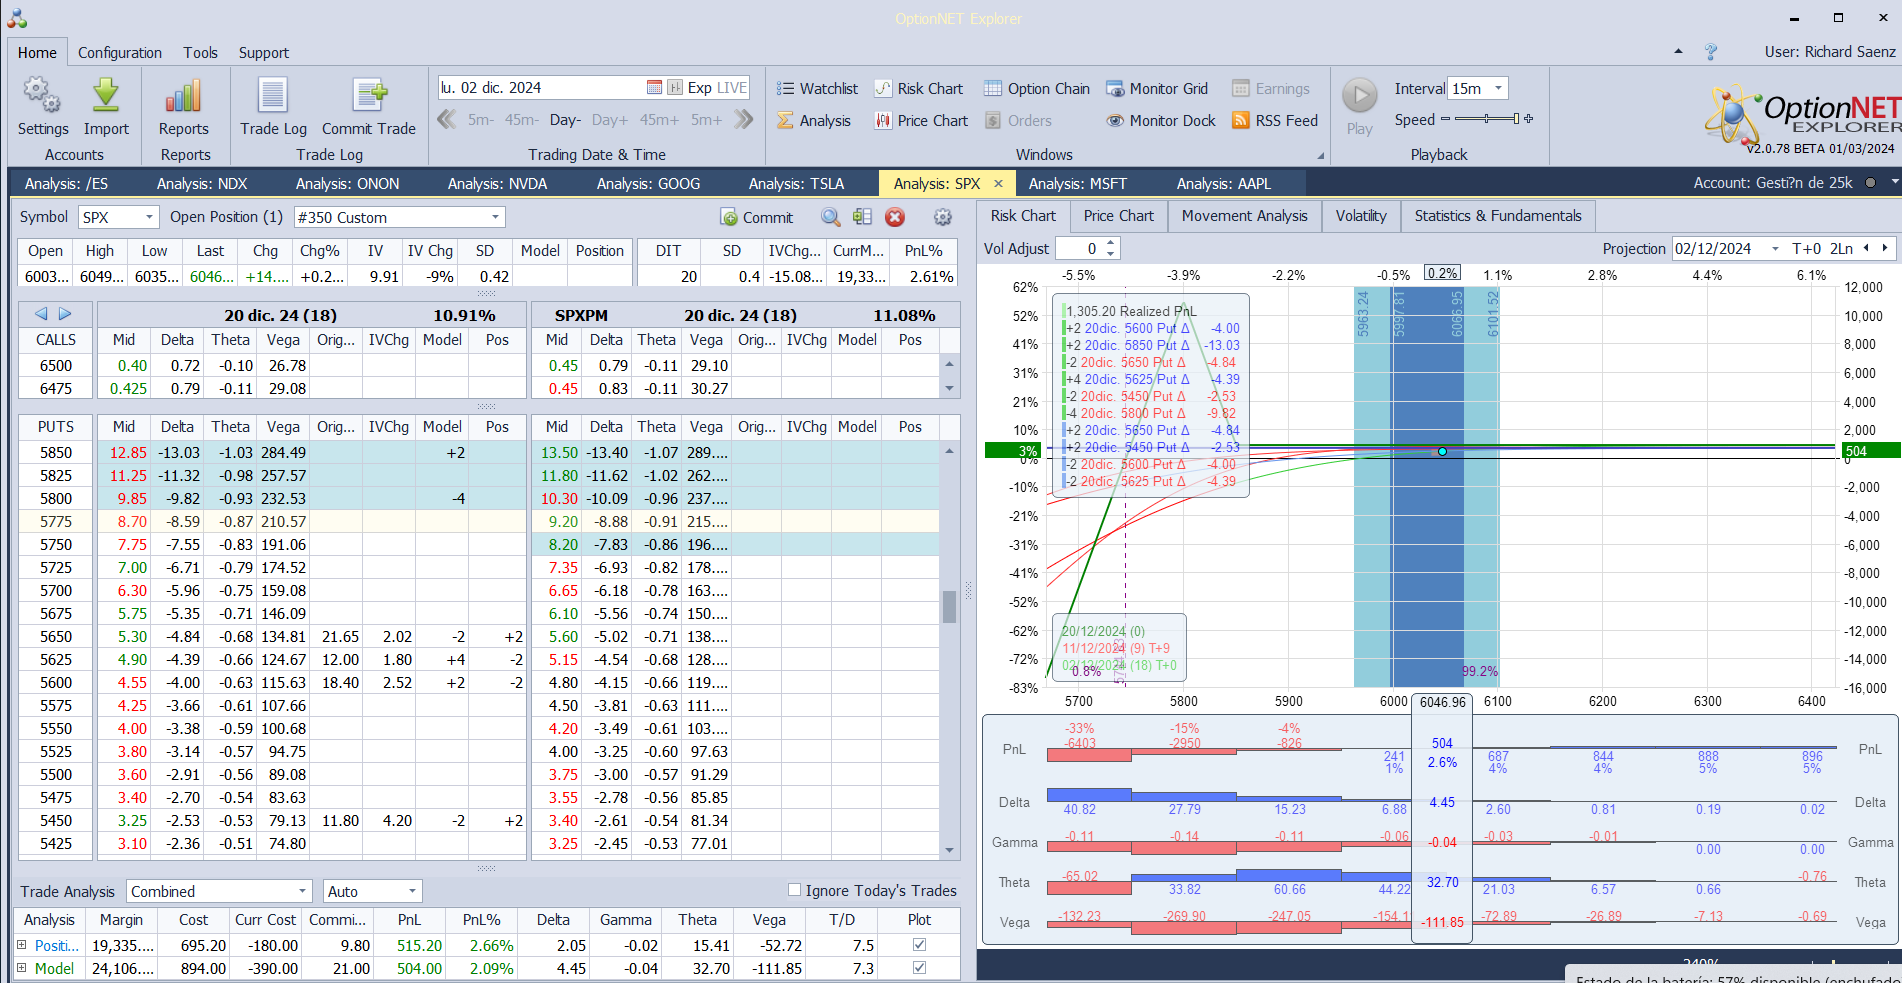Image resolution: width=1902 pixels, height=983 pixels.
Task: Open the calendar picker for trading date
Action: [x=654, y=88]
